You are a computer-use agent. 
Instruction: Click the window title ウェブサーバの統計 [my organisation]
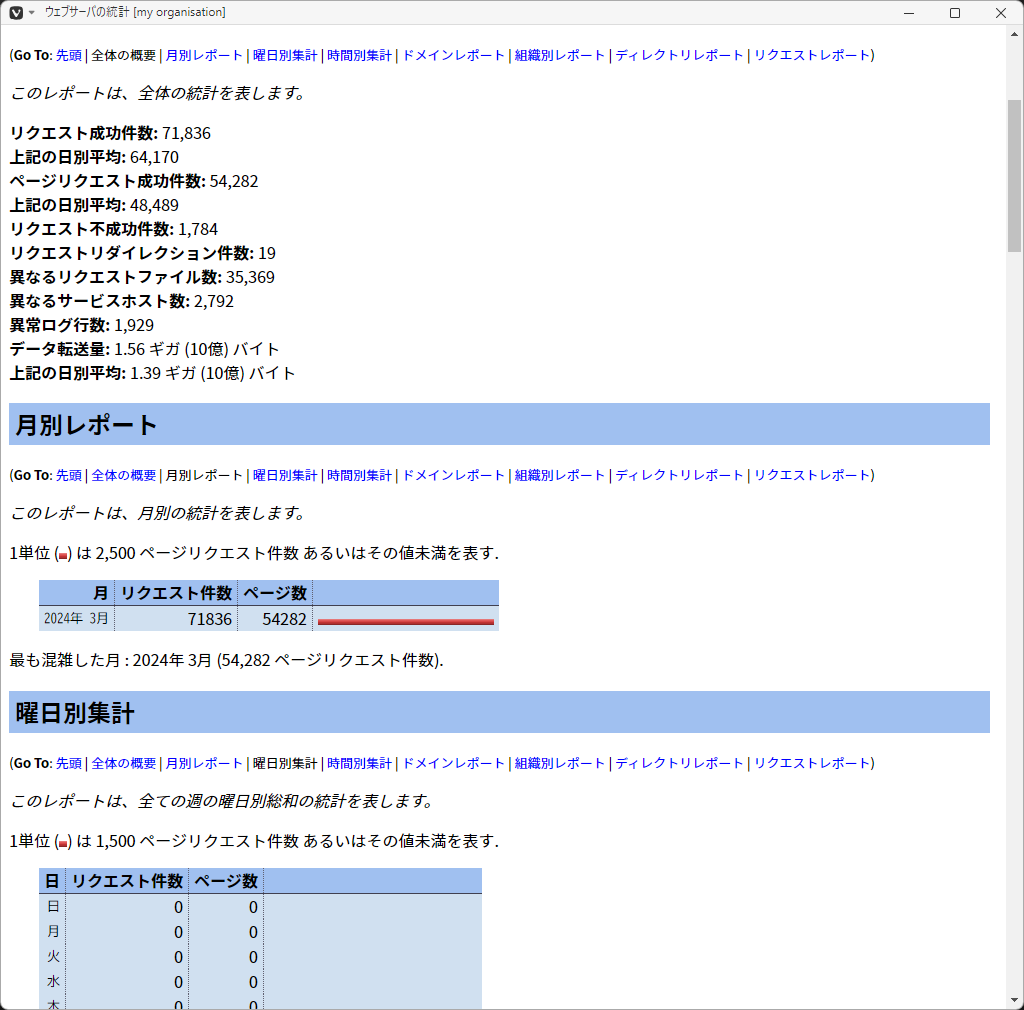(x=135, y=12)
